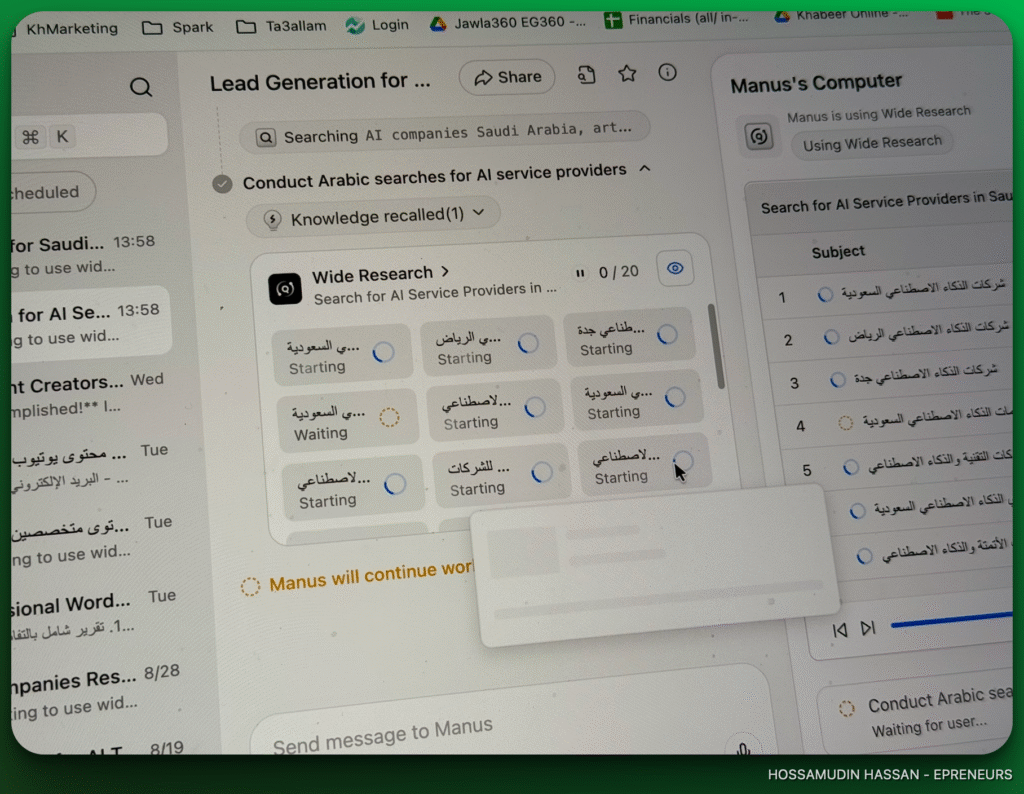Select the Scheduled filter in sidebar
This screenshot has height=794, width=1024.
(50, 192)
